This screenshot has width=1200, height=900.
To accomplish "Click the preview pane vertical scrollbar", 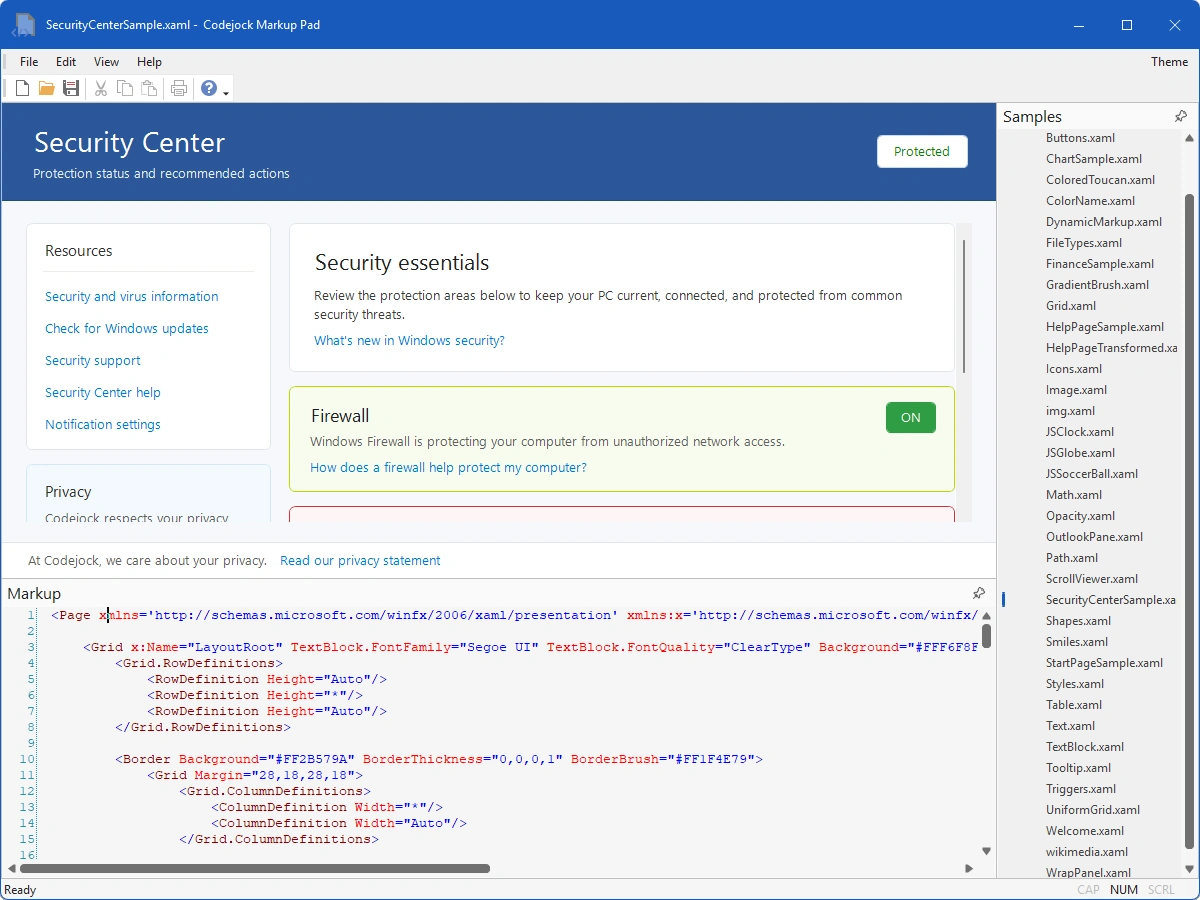I will tap(964, 306).
